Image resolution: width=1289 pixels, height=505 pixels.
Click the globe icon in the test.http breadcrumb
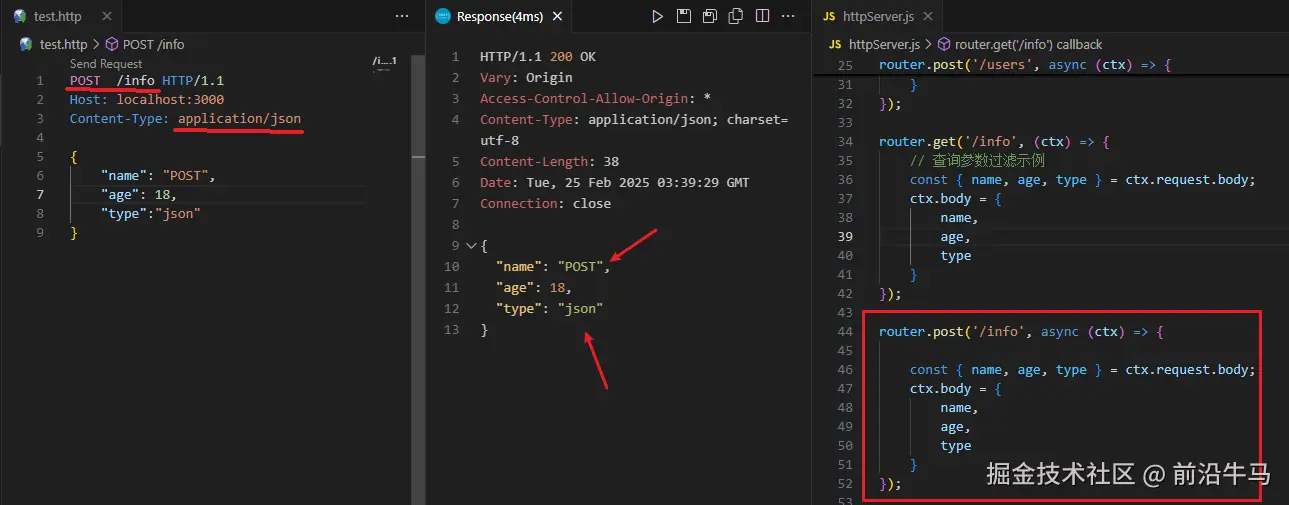[28, 44]
